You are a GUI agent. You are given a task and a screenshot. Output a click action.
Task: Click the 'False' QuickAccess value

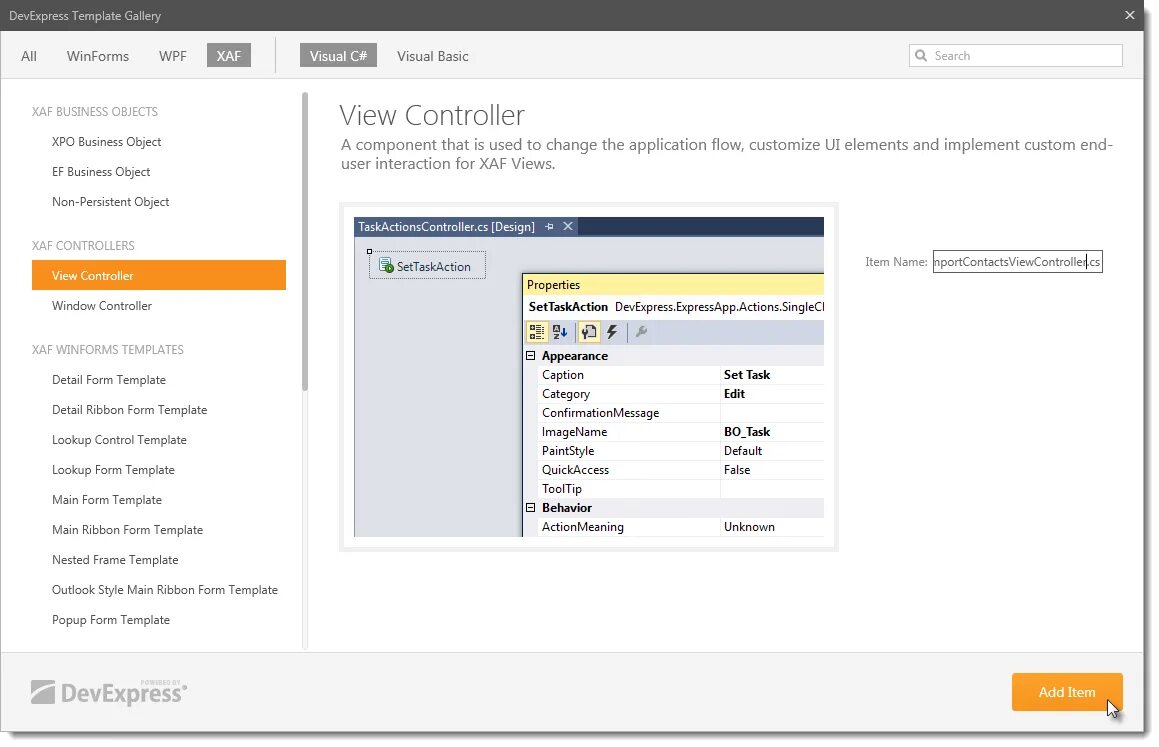click(x=737, y=470)
